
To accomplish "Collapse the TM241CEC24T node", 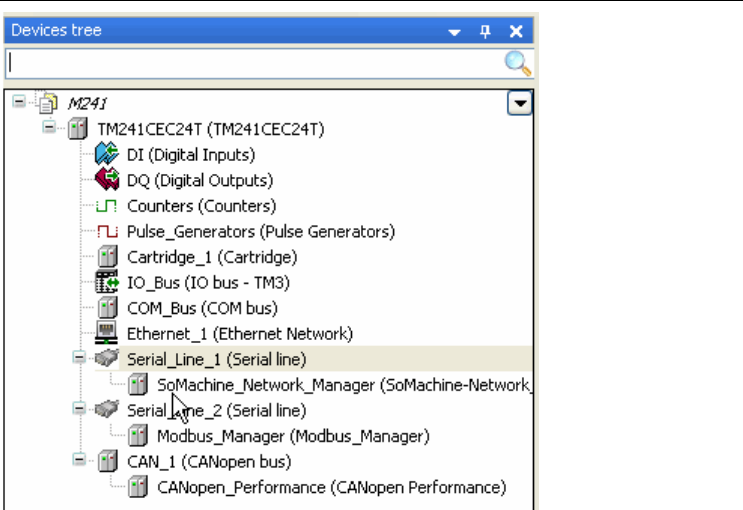I will 49,127.
